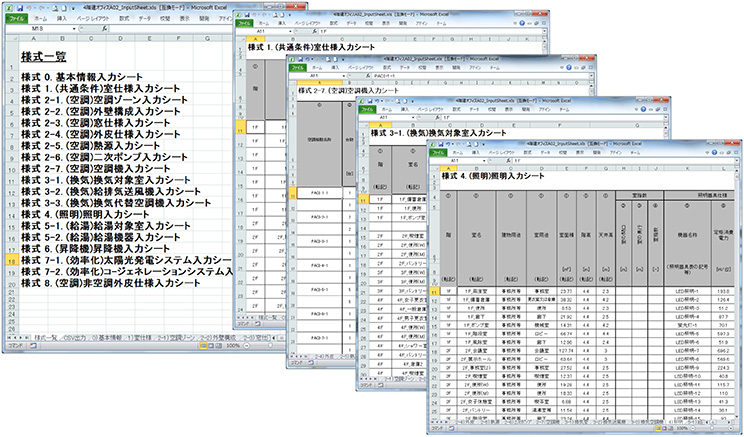Click Undo arrow in 様式一覧 window
Screen dimensions: 744x437
pyautogui.click(x=29, y=8)
